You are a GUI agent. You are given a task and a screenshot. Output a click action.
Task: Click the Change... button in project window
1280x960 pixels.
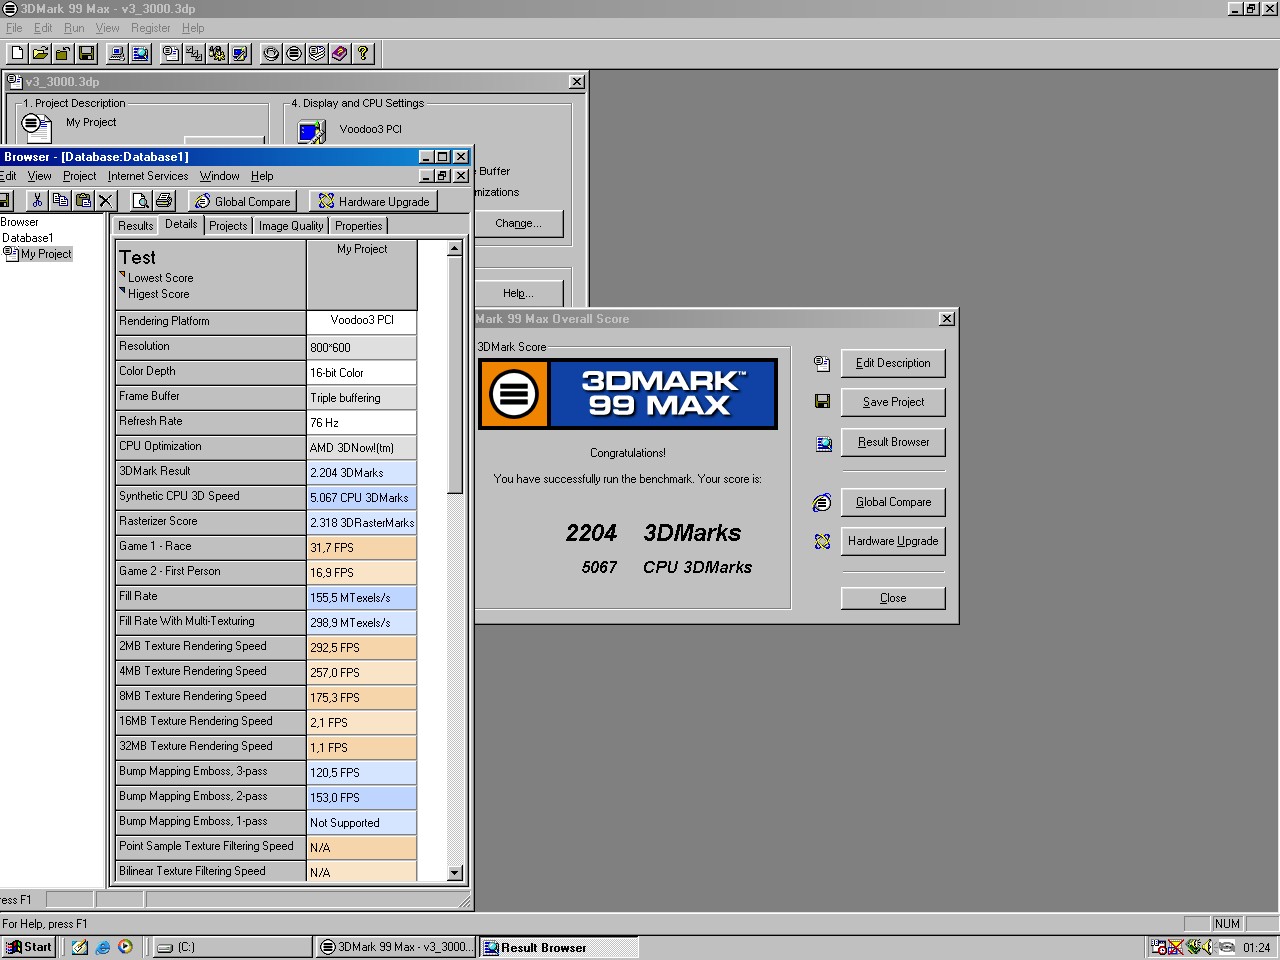click(518, 223)
